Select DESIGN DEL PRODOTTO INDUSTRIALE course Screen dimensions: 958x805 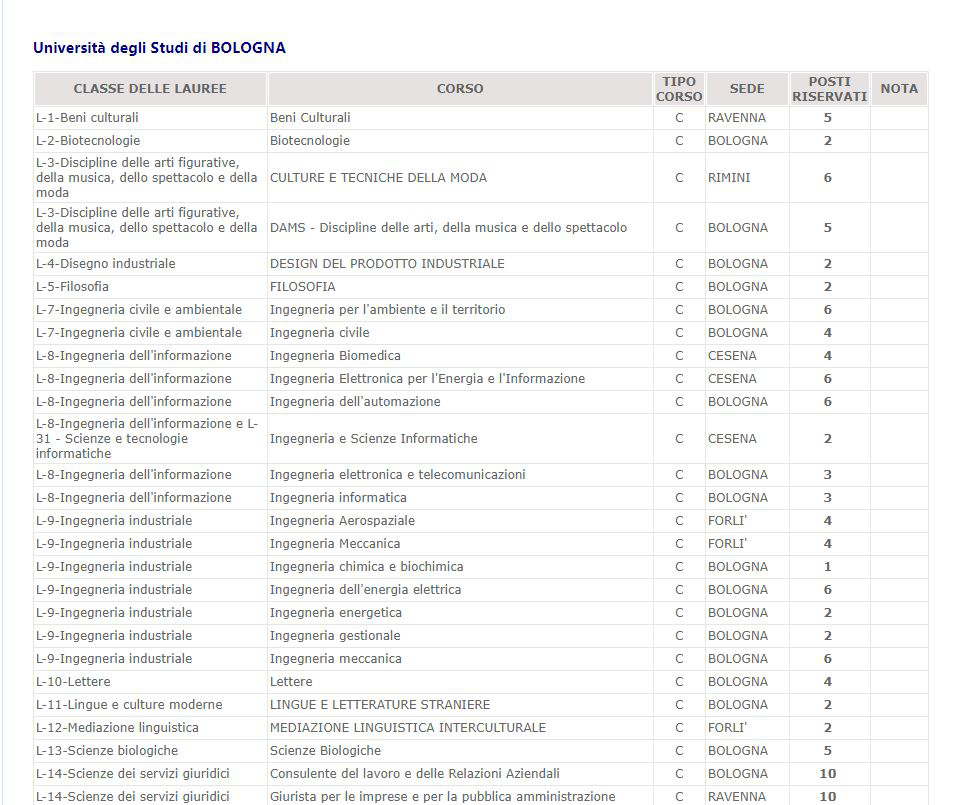coord(387,264)
